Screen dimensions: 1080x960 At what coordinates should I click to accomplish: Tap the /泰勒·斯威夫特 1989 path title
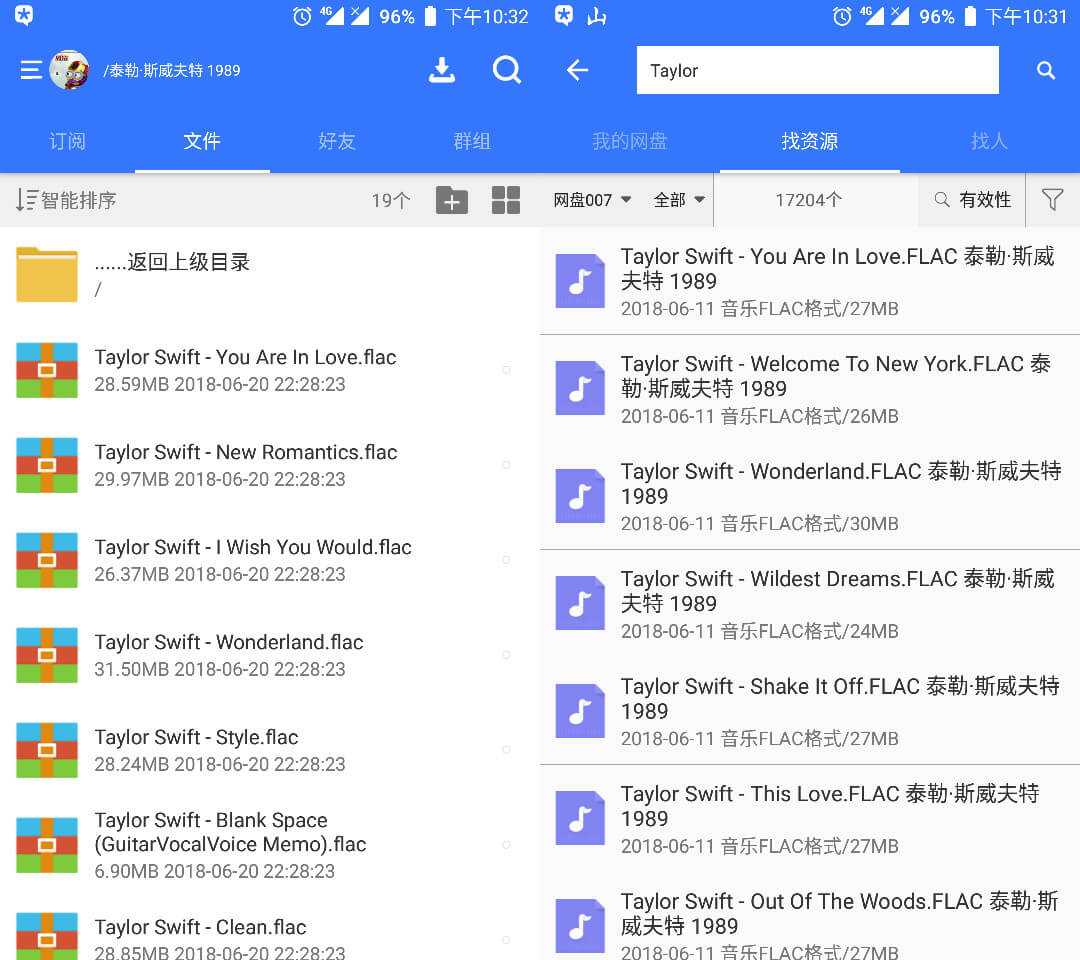172,70
